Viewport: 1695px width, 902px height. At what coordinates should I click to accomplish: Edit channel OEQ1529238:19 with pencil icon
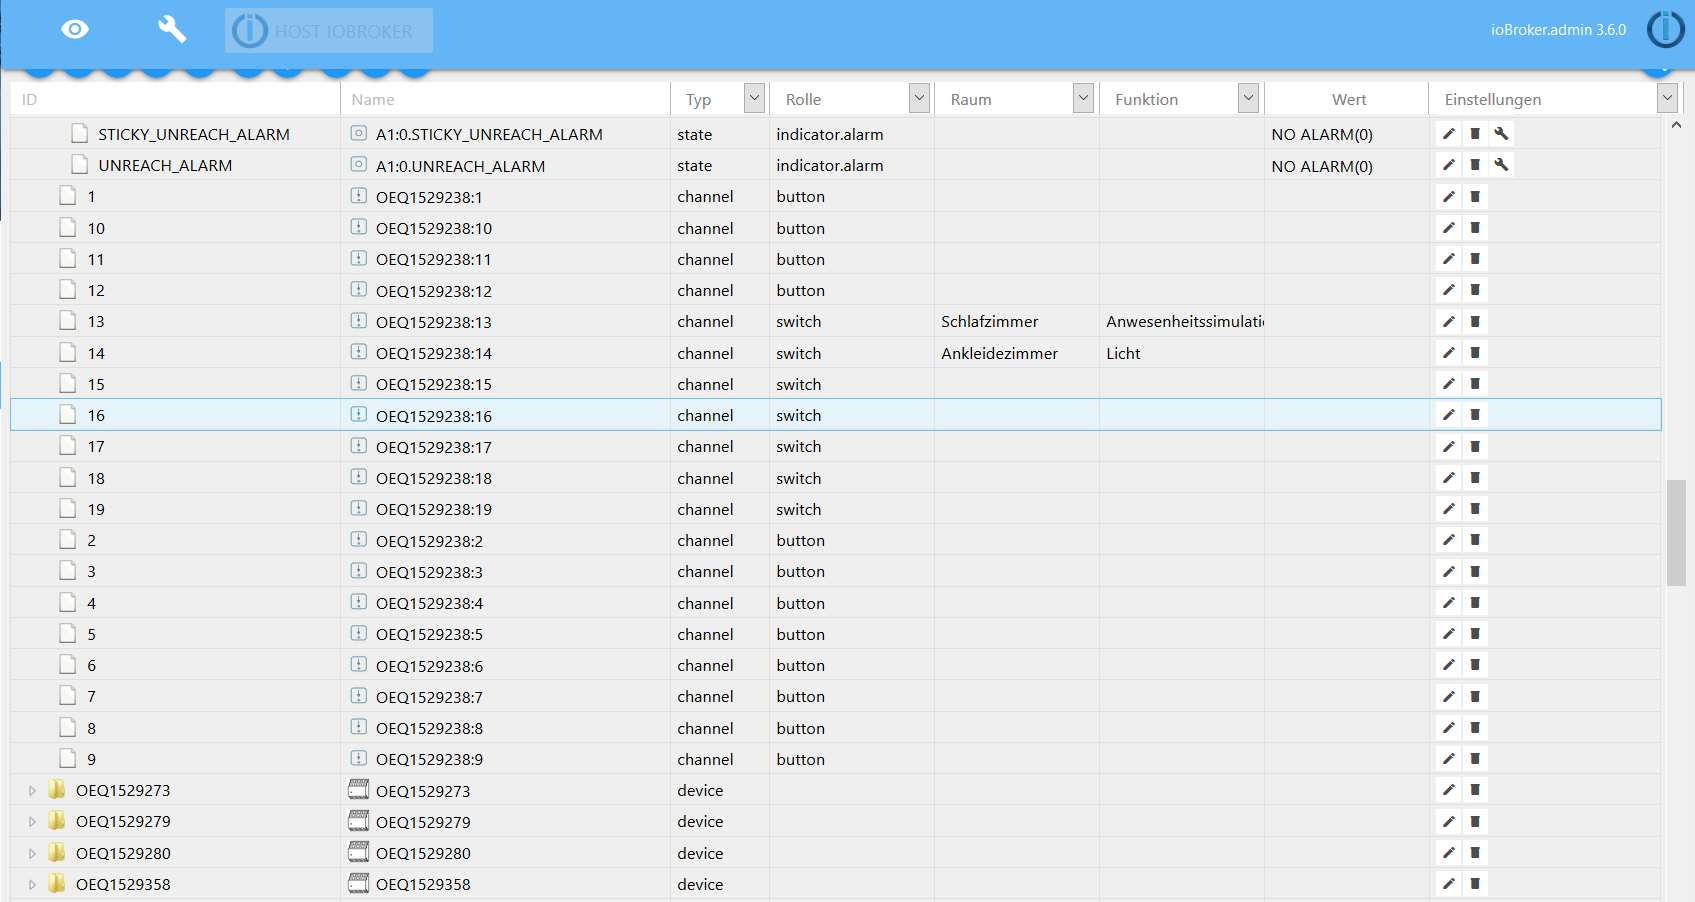tap(1449, 509)
